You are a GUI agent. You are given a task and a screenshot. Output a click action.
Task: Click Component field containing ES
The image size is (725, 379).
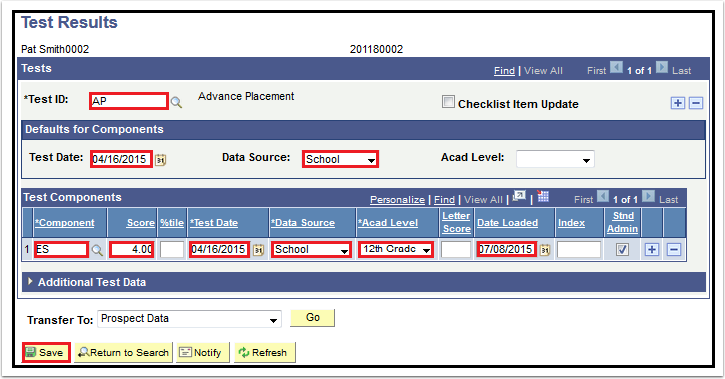(x=61, y=250)
